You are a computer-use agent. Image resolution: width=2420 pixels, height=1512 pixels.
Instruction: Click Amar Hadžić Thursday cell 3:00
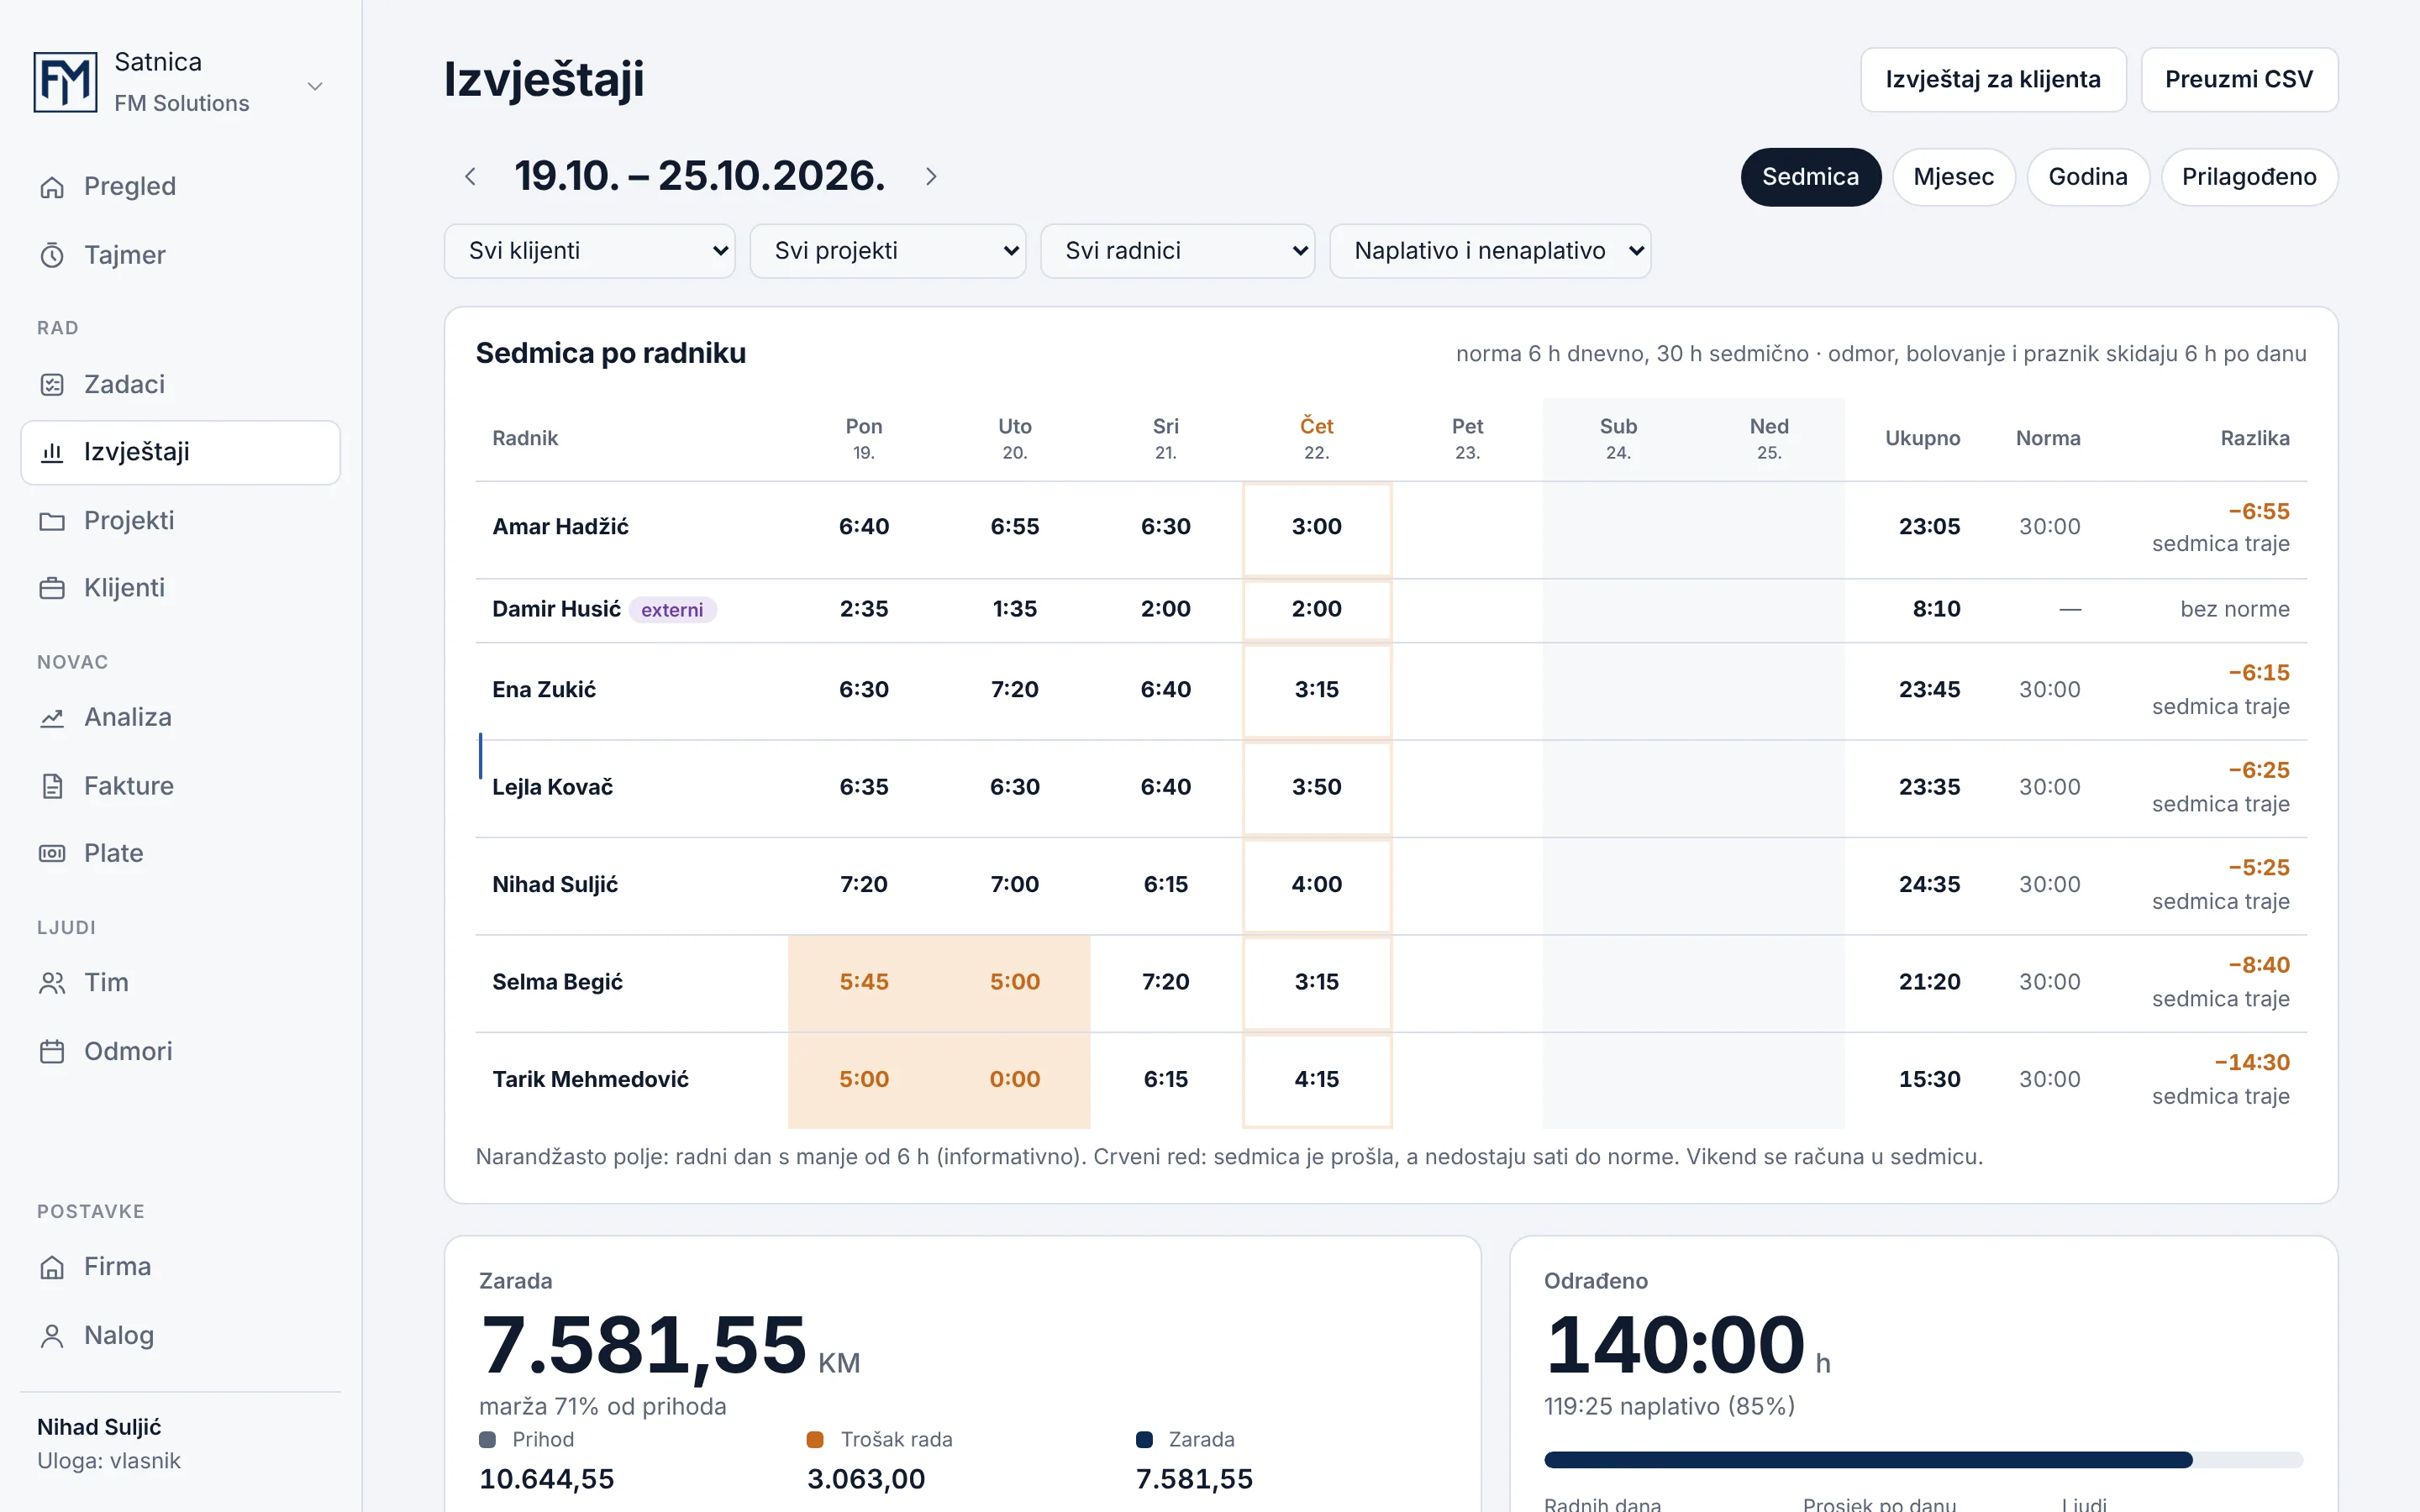coord(1316,528)
